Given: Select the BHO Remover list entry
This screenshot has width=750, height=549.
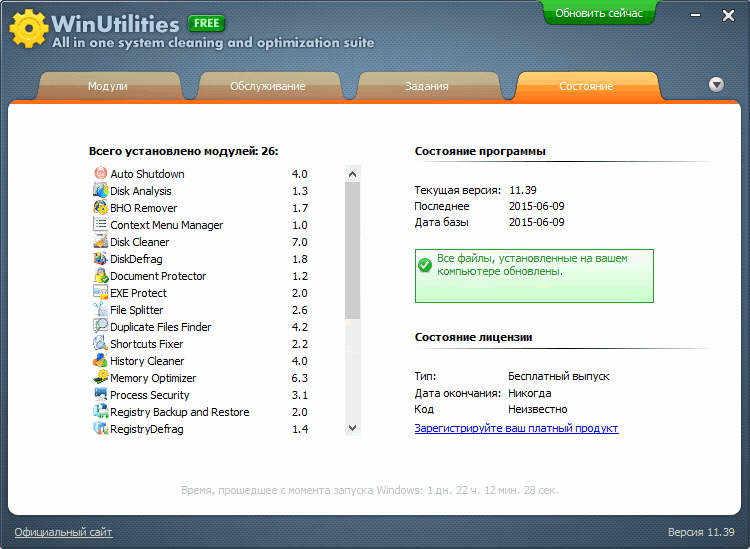Looking at the screenshot, I should [201, 208].
